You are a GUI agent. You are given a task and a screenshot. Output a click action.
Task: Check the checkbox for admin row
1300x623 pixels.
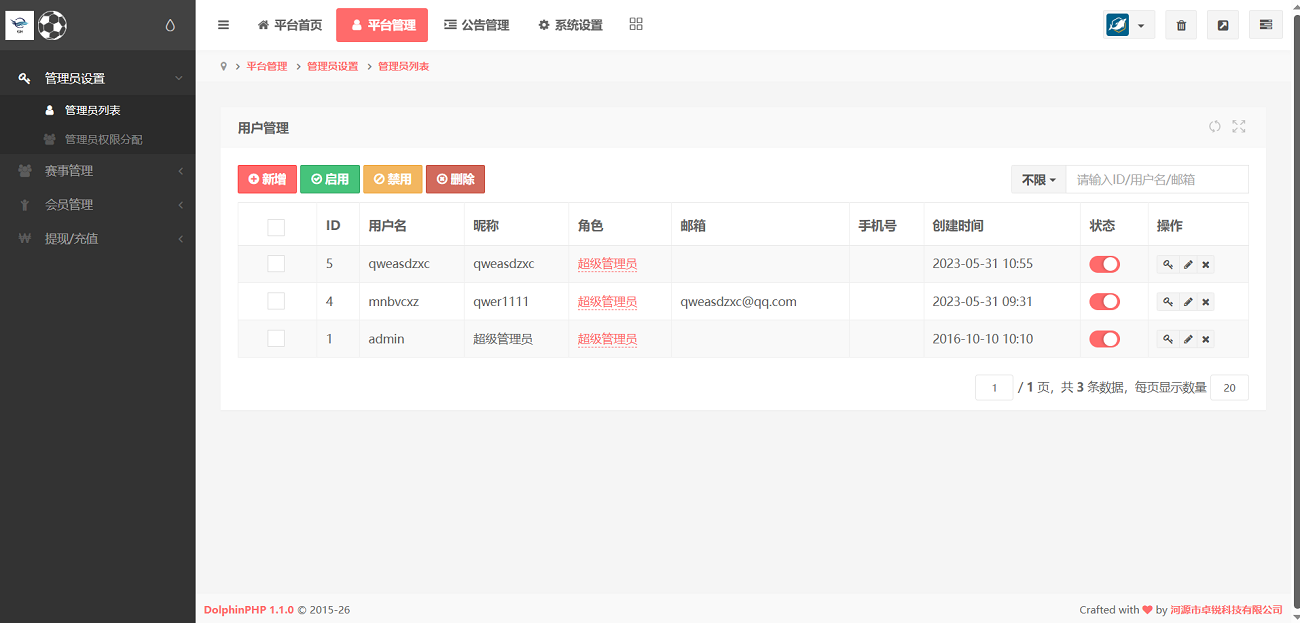pos(276,339)
